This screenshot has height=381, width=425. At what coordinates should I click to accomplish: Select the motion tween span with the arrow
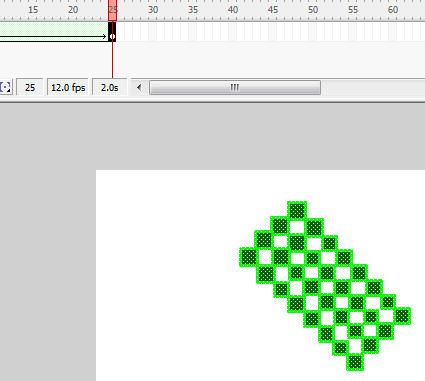click(54, 32)
